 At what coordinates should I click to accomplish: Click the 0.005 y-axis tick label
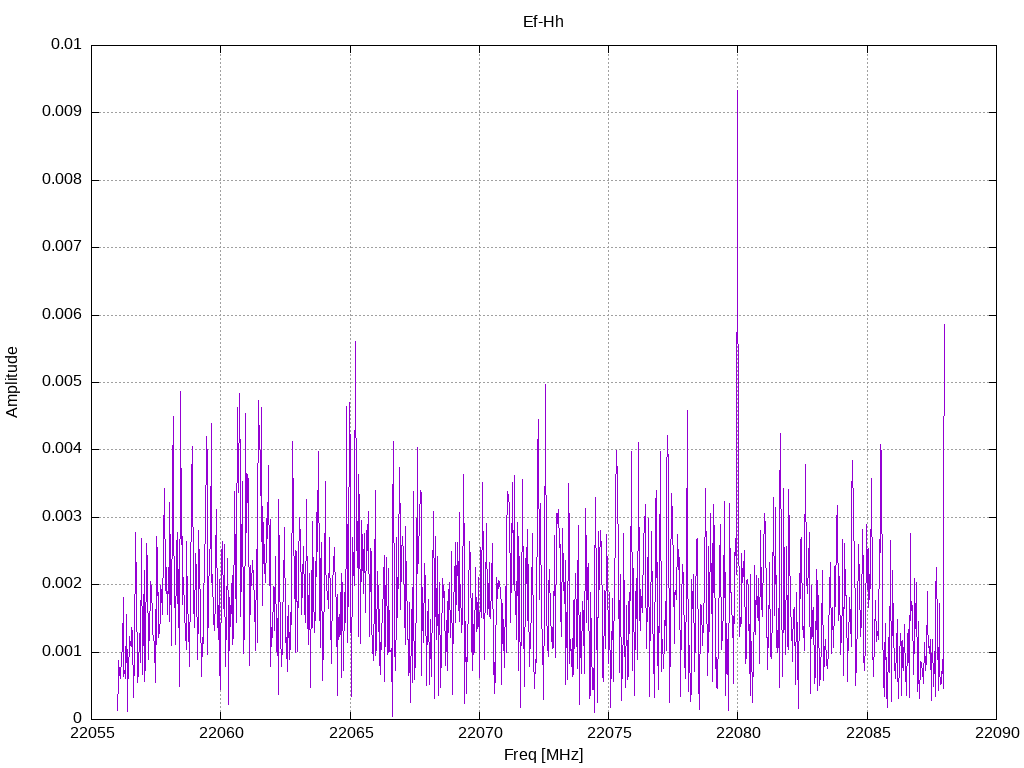pyautogui.click(x=61, y=382)
